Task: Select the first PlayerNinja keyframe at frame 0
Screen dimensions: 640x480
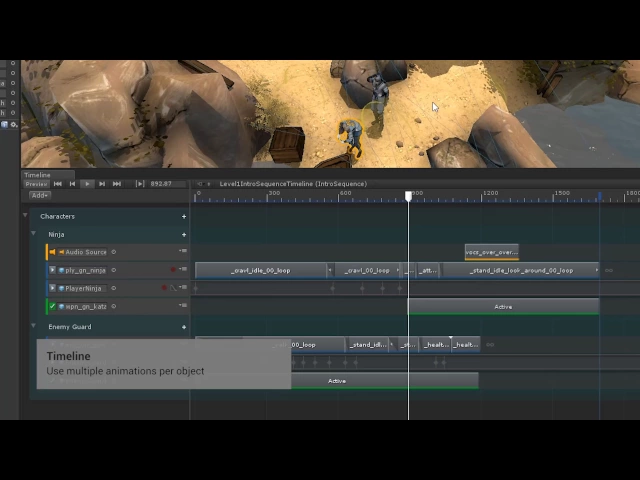Action: coord(196,288)
